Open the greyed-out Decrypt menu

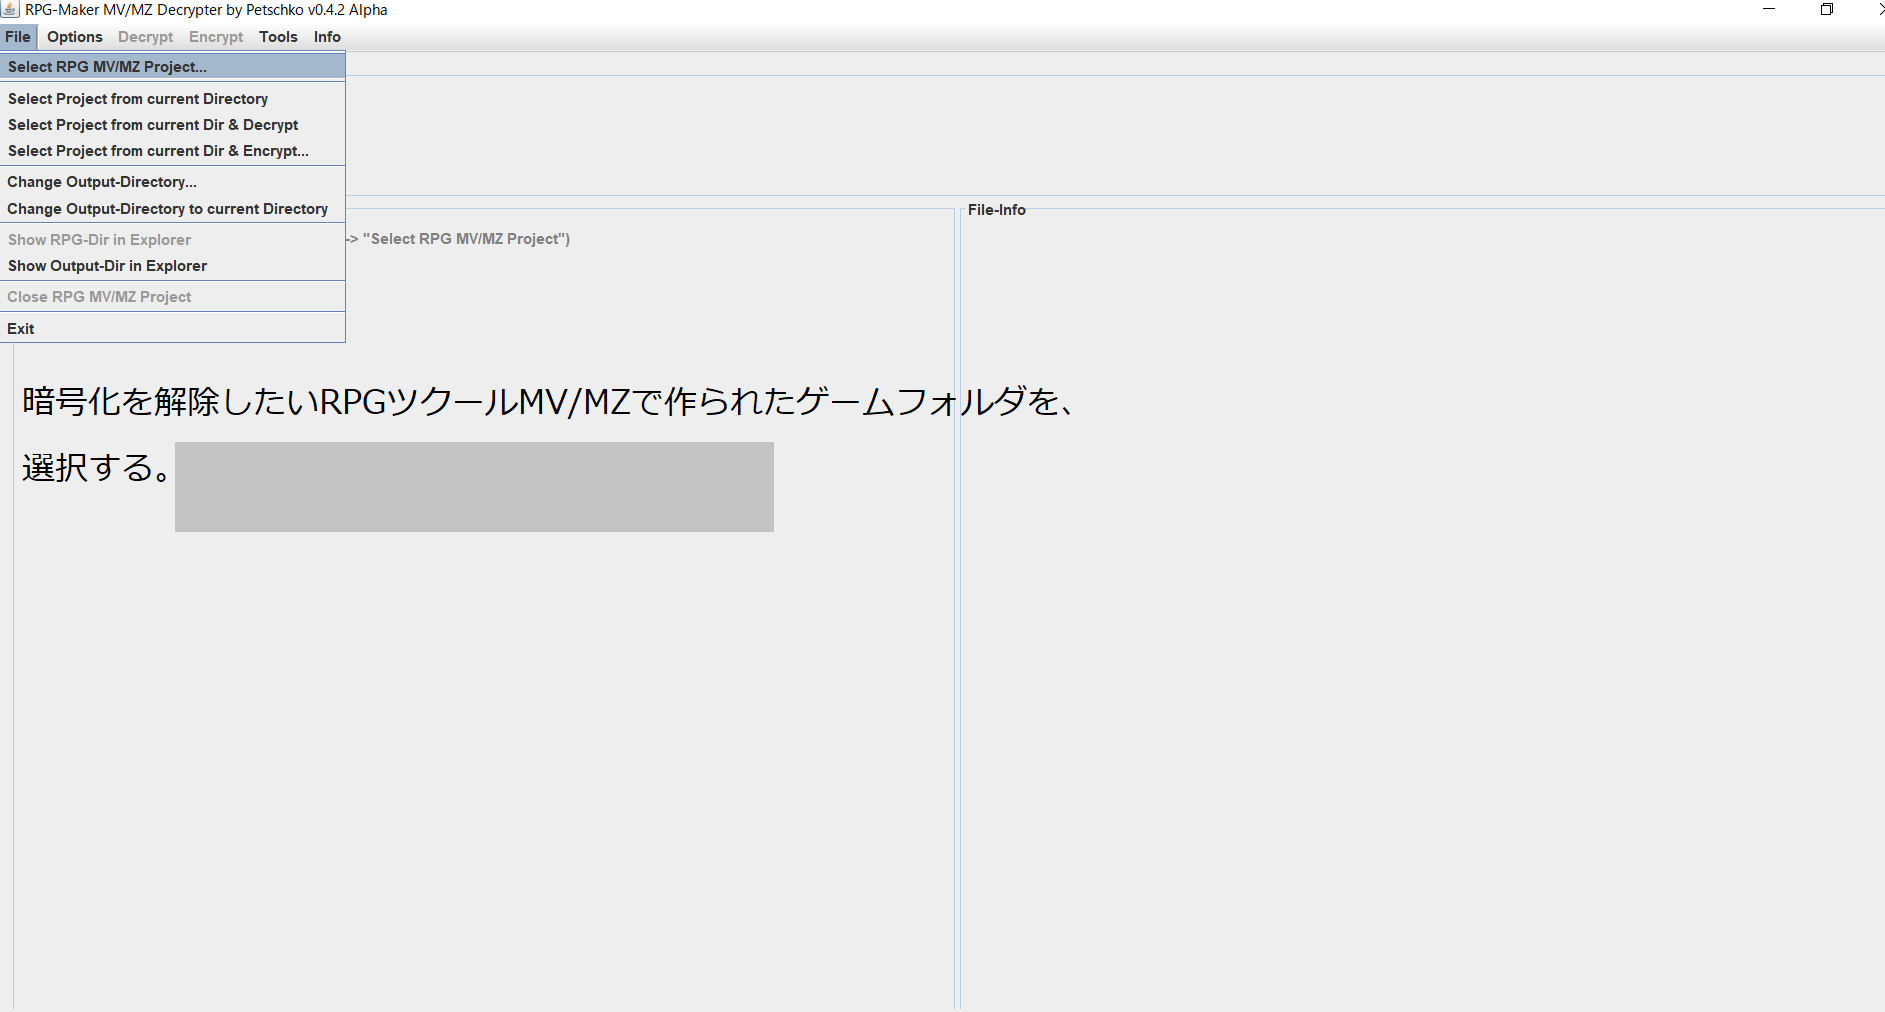[145, 37]
